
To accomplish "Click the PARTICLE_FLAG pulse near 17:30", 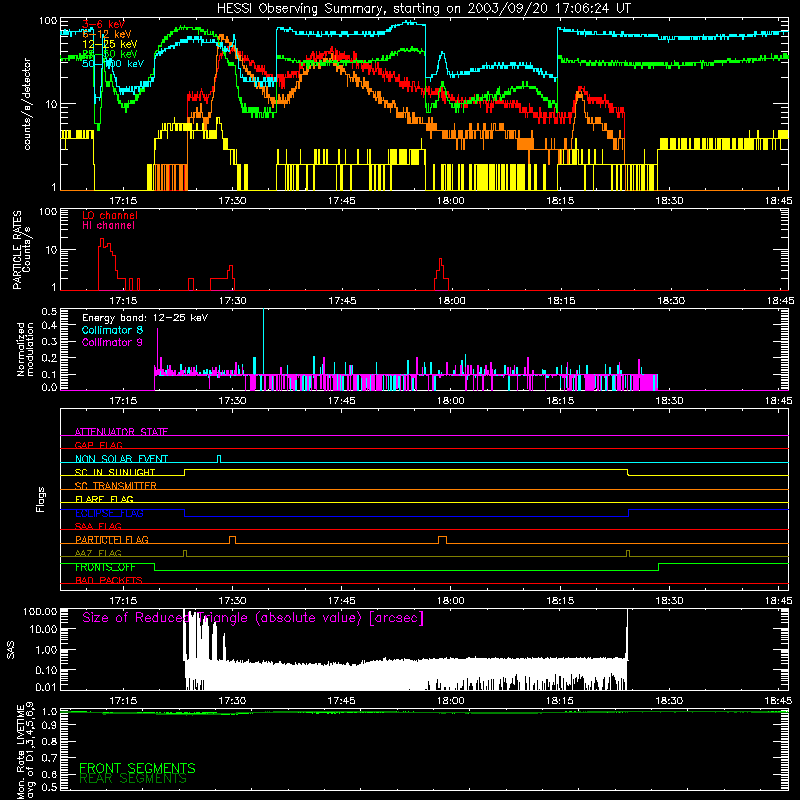I will pos(232,539).
